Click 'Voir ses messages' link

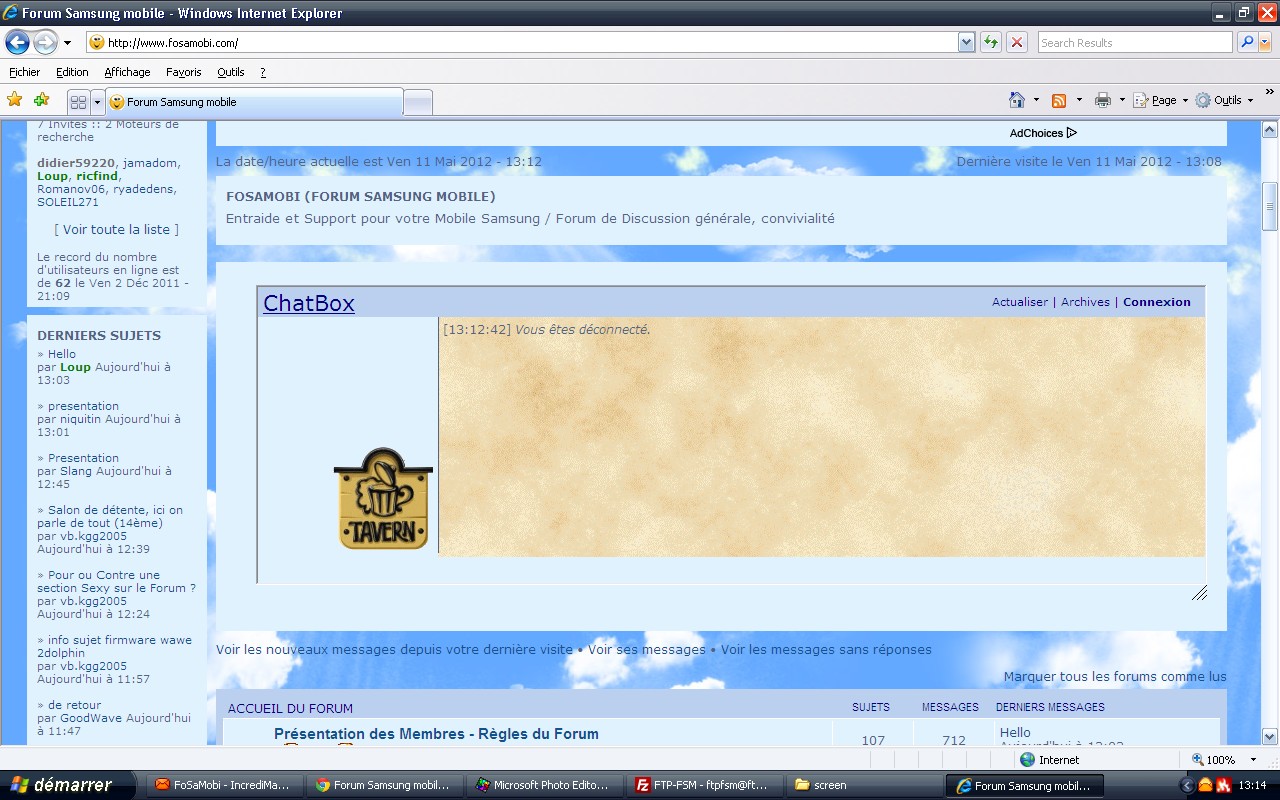click(647, 649)
